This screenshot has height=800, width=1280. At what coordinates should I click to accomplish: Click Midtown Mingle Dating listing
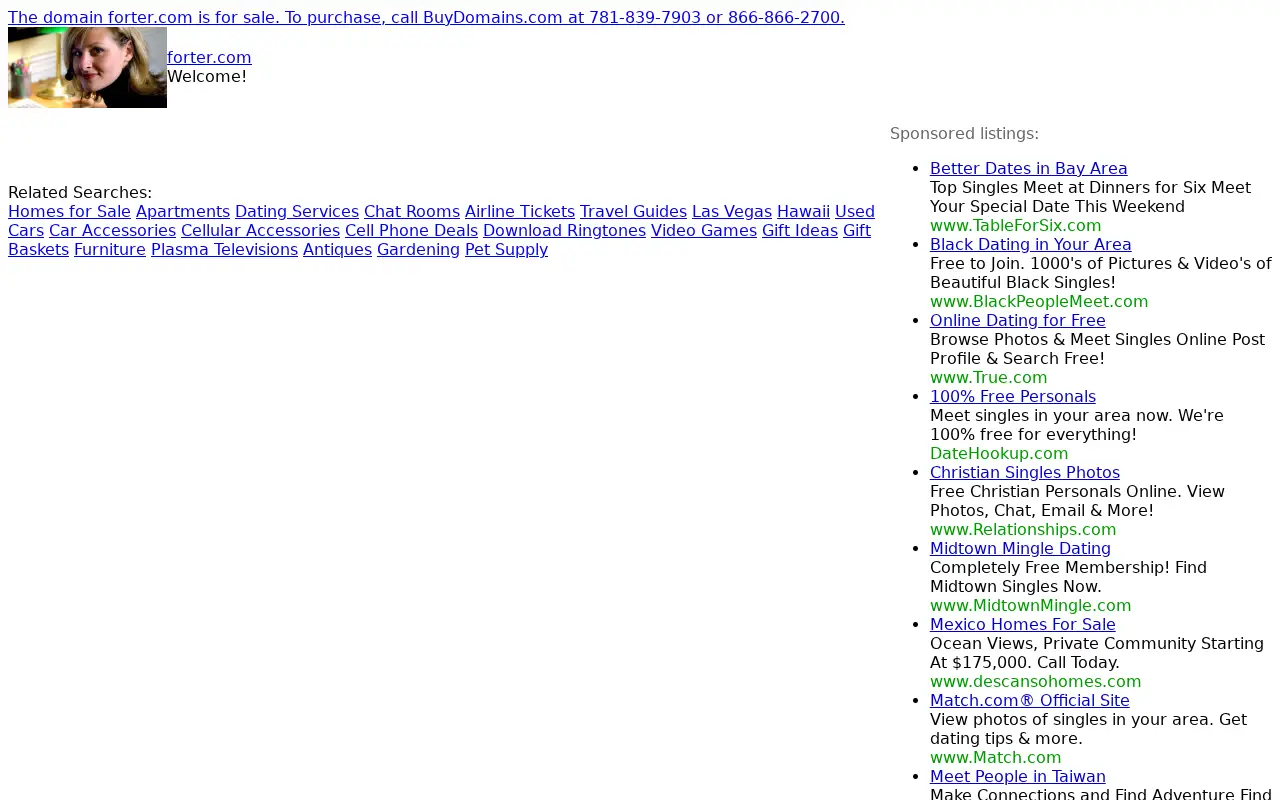(1020, 548)
